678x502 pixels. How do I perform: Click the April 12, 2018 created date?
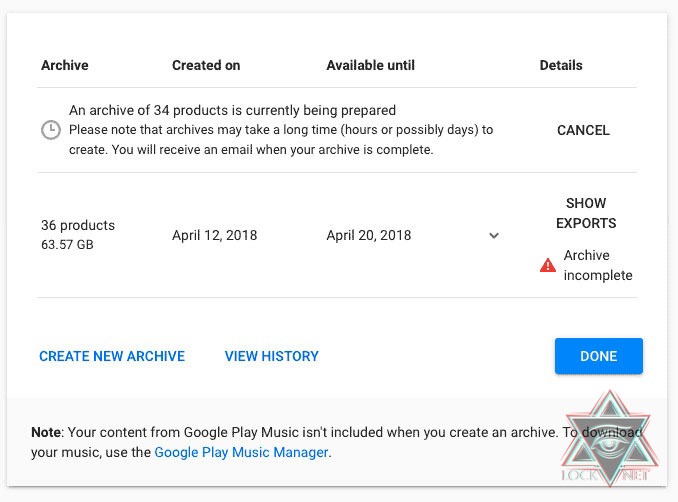point(214,236)
